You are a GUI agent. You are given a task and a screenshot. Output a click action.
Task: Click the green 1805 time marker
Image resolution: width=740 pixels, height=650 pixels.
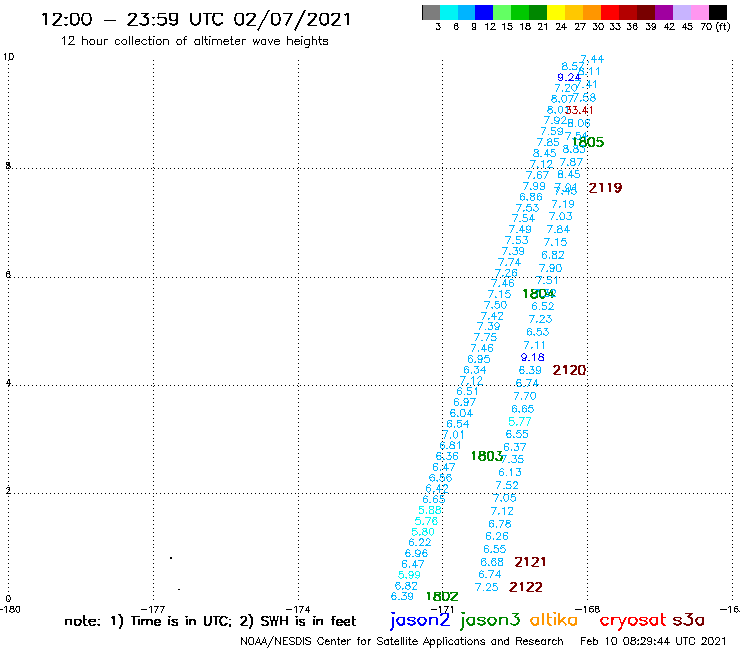pyautogui.click(x=588, y=142)
